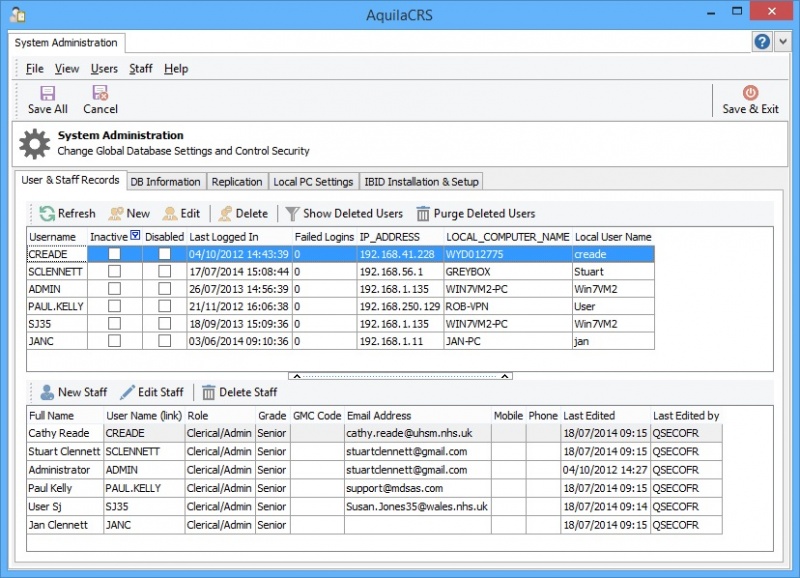This screenshot has height=578, width=800.
Task: Check the Inactive checkbox for PAUL.KELLY
Action: [x=114, y=305]
